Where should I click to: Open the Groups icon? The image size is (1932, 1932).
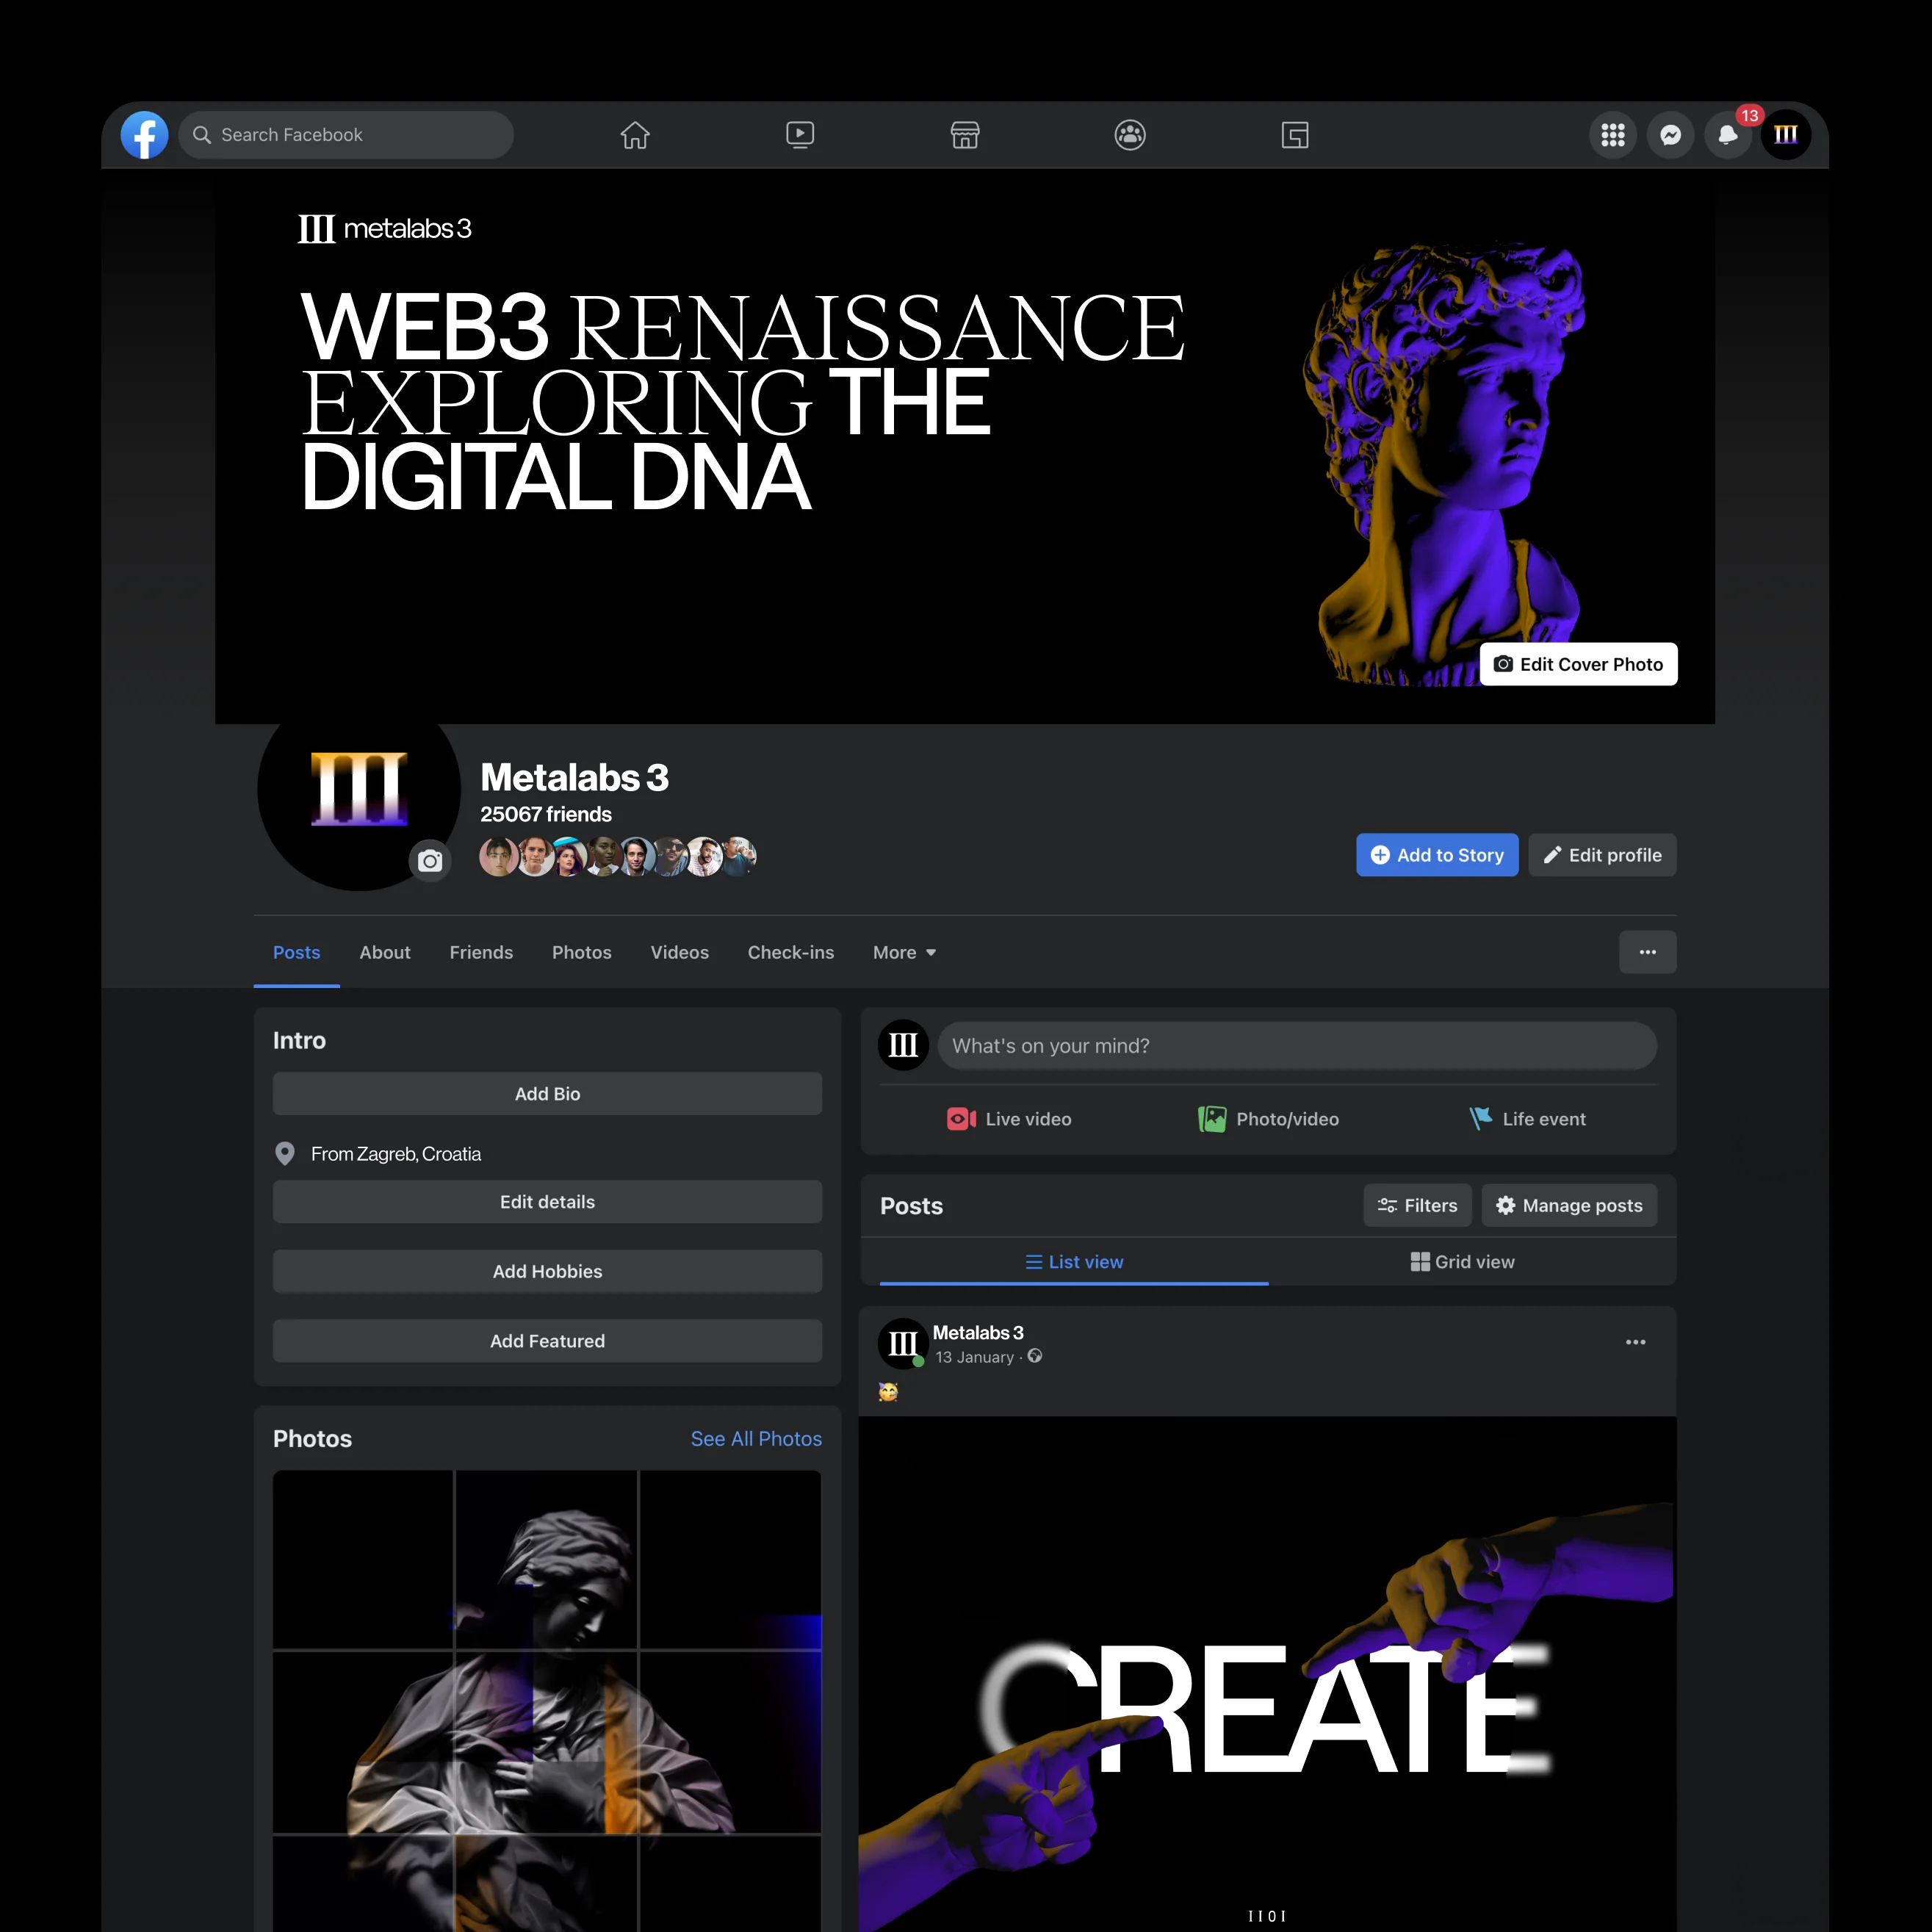click(x=1130, y=135)
